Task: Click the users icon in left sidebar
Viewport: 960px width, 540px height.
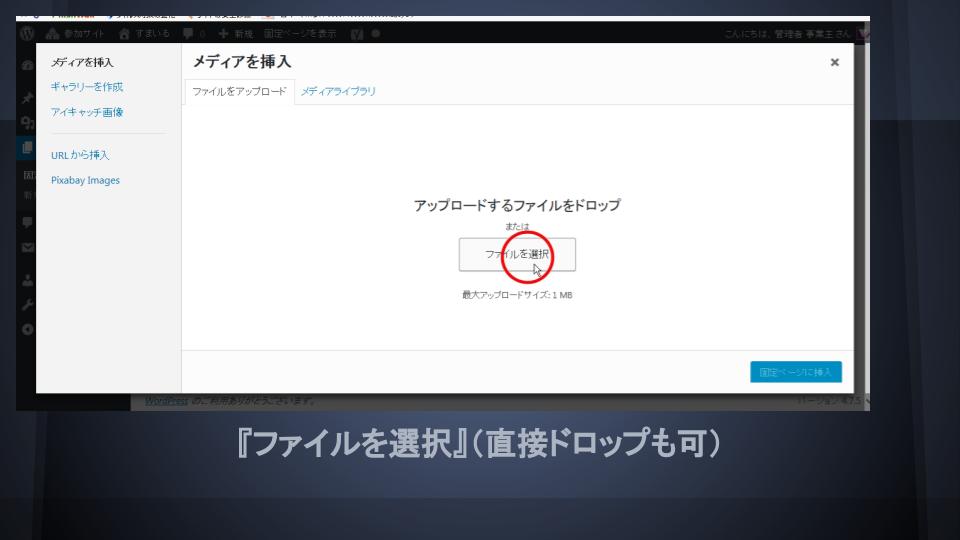Action: [26, 280]
